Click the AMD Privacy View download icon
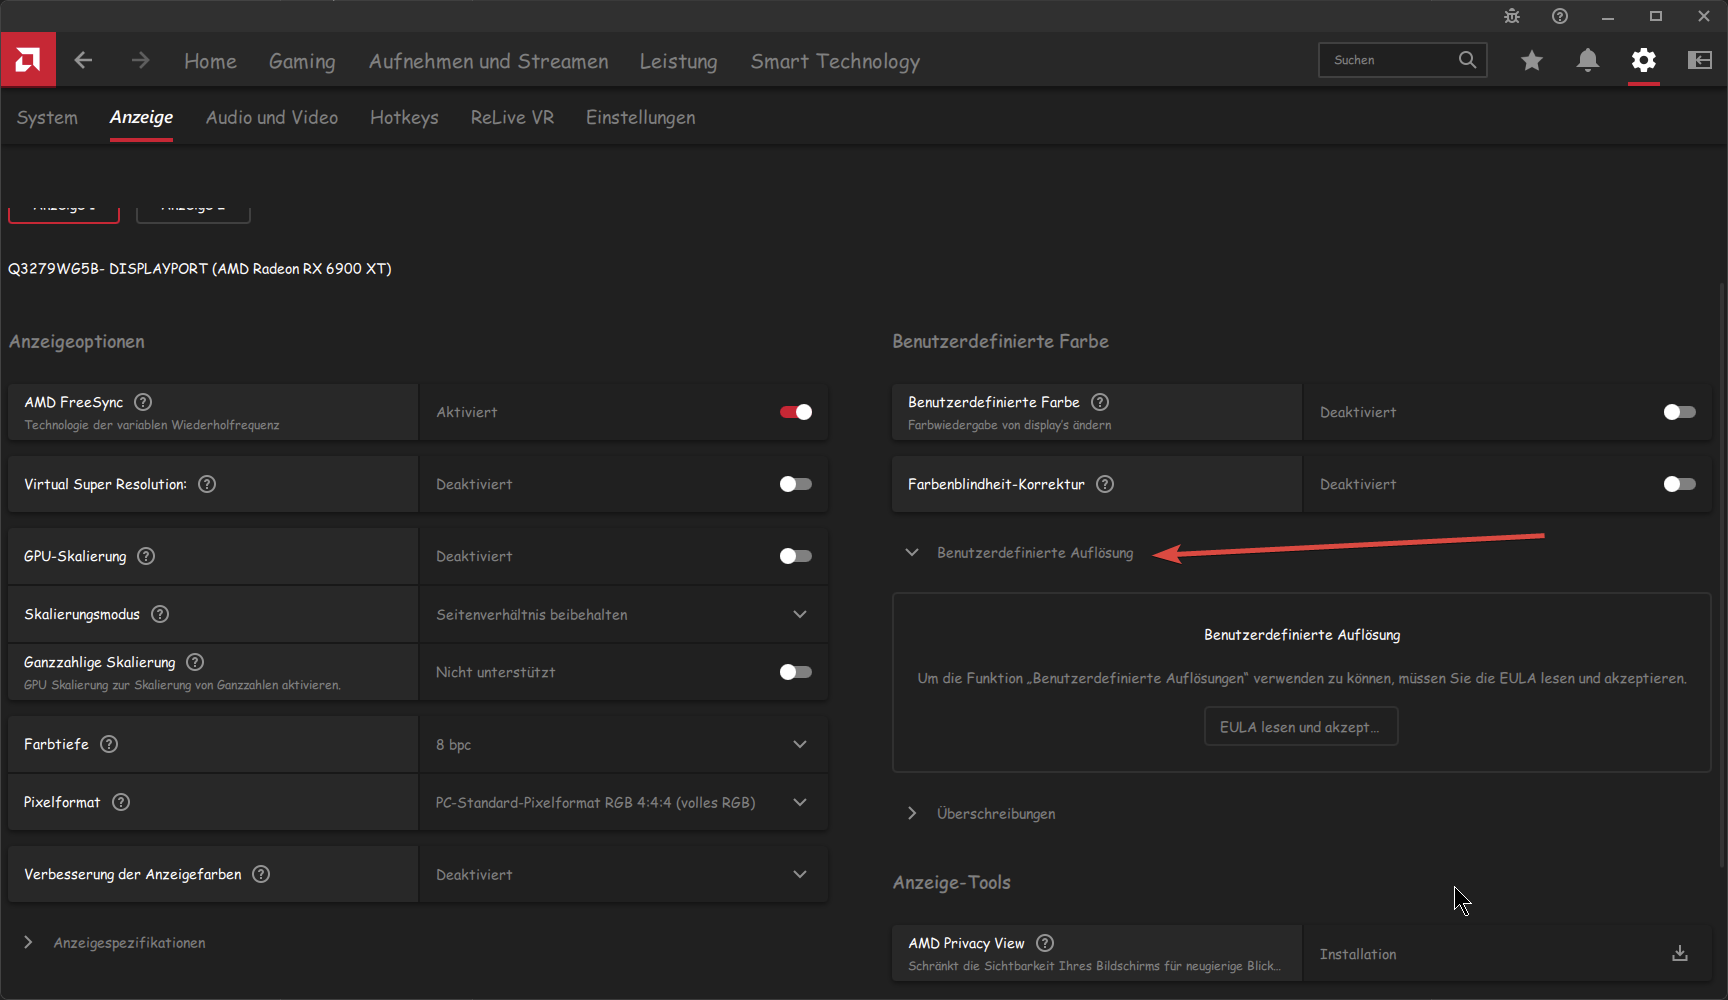The height and width of the screenshot is (1000, 1728). (x=1680, y=954)
